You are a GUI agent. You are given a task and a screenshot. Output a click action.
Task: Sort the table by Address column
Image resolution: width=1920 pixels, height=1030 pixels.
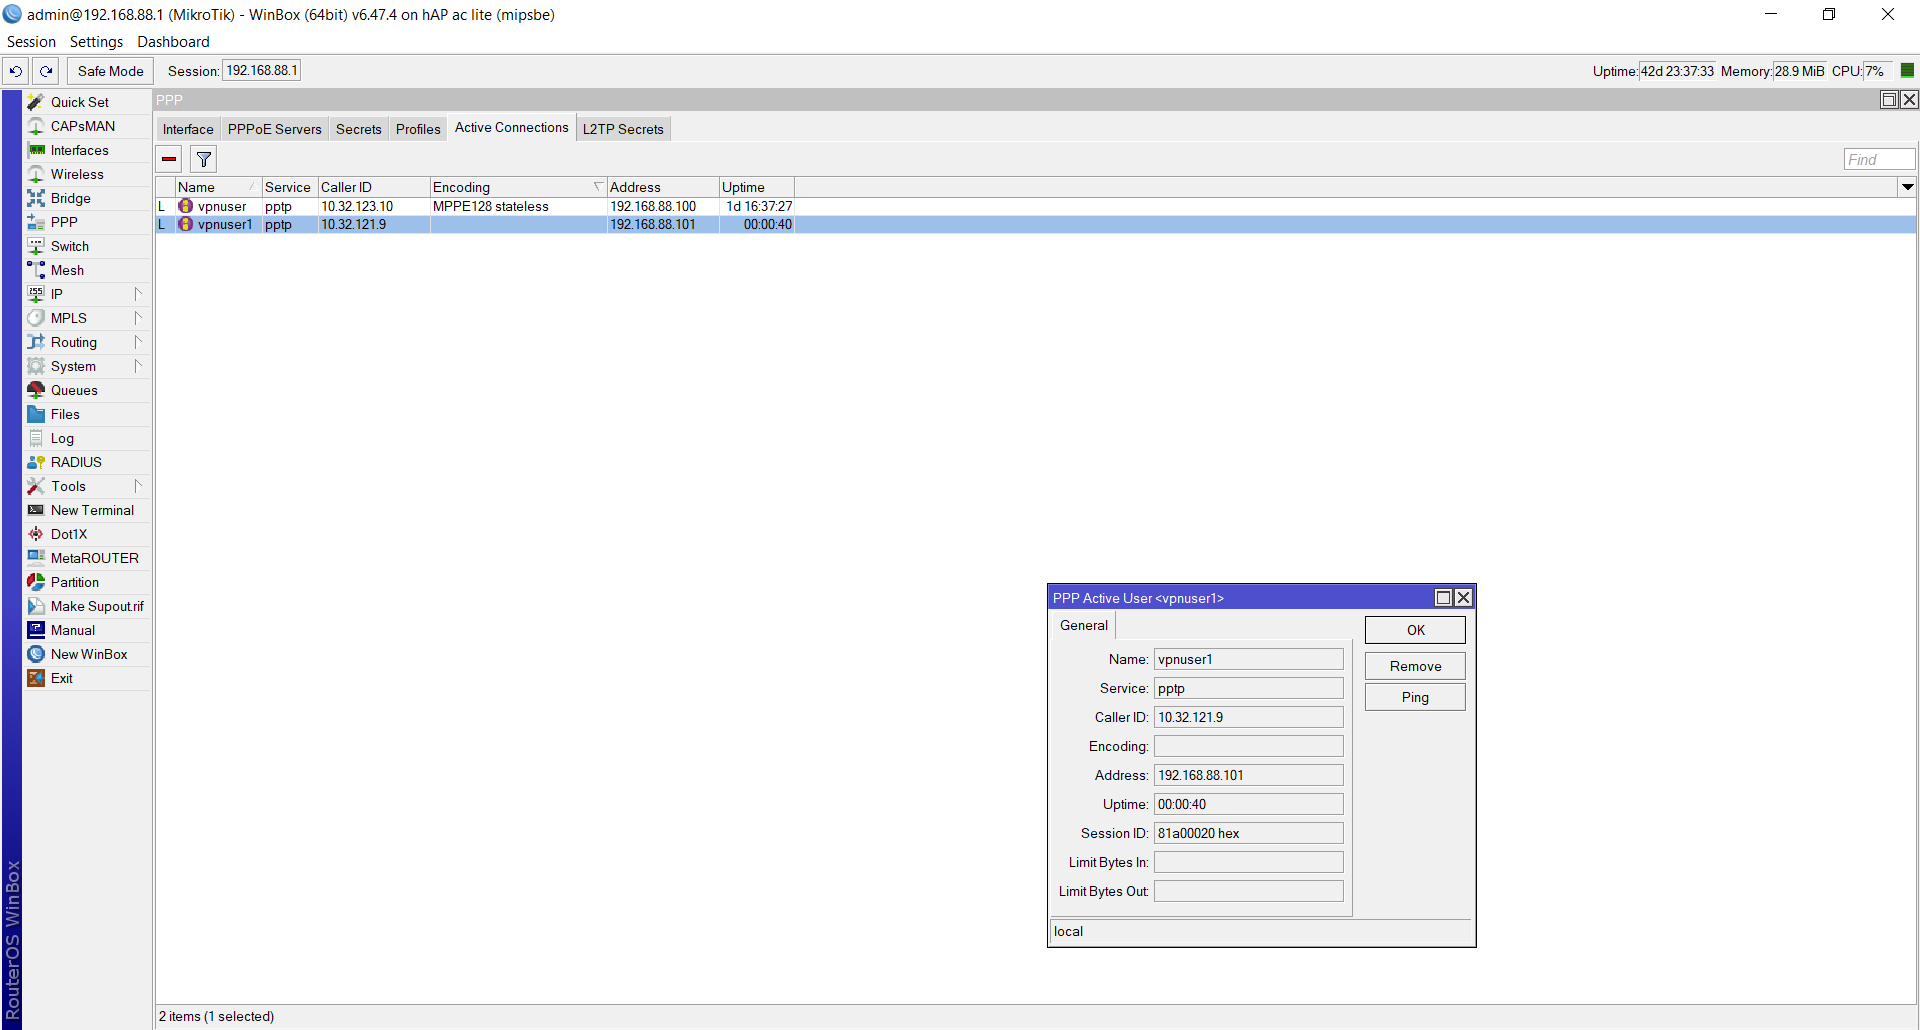tap(663, 187)
